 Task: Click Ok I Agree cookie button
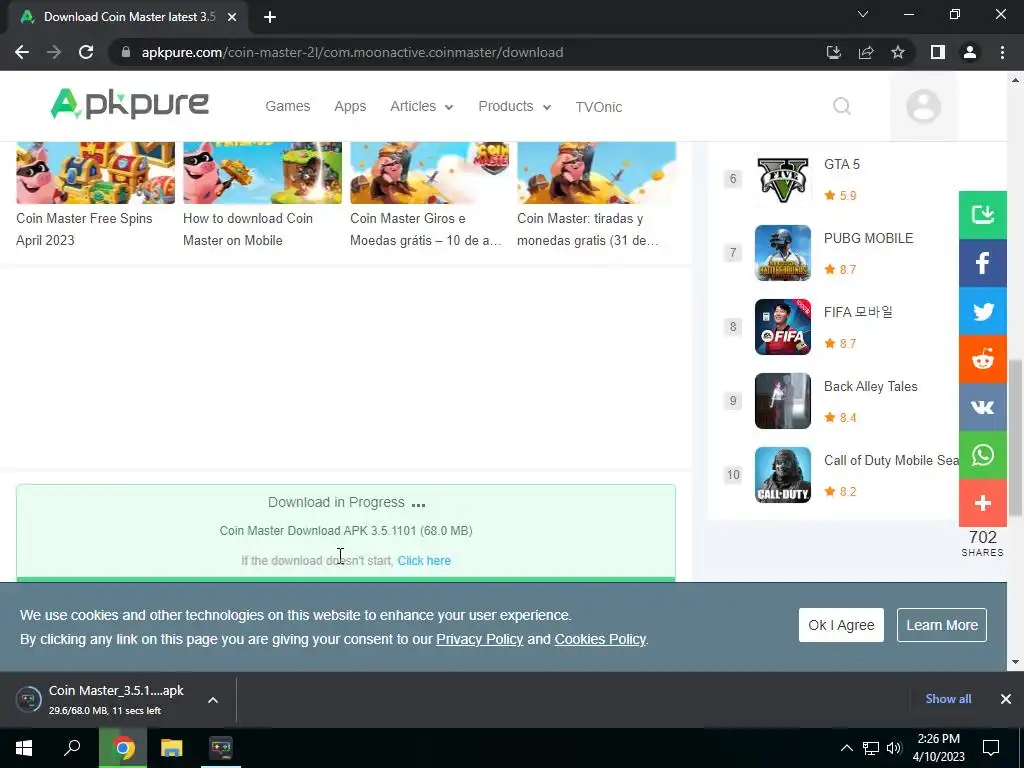pos(841,625)
